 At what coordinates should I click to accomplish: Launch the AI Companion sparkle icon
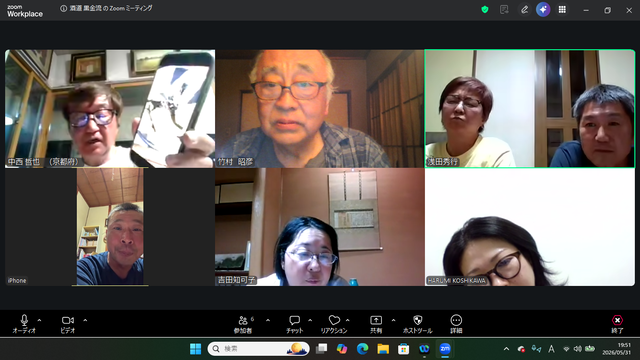(543, 9)
